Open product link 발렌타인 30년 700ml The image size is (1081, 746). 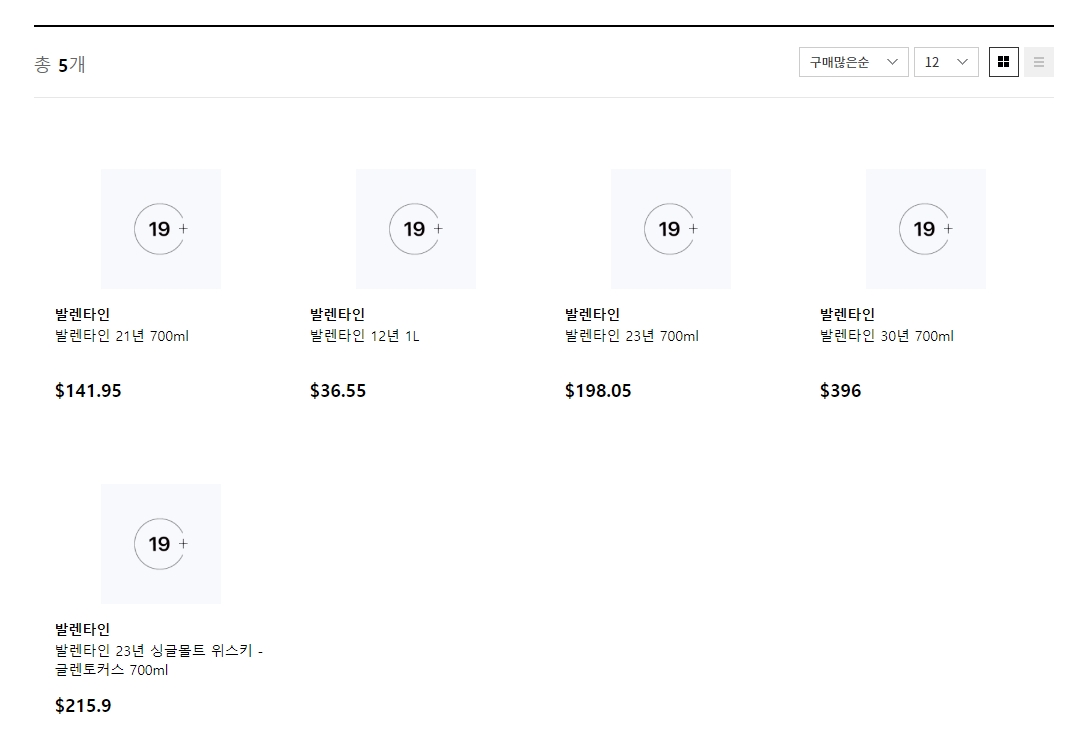(887, 336)
